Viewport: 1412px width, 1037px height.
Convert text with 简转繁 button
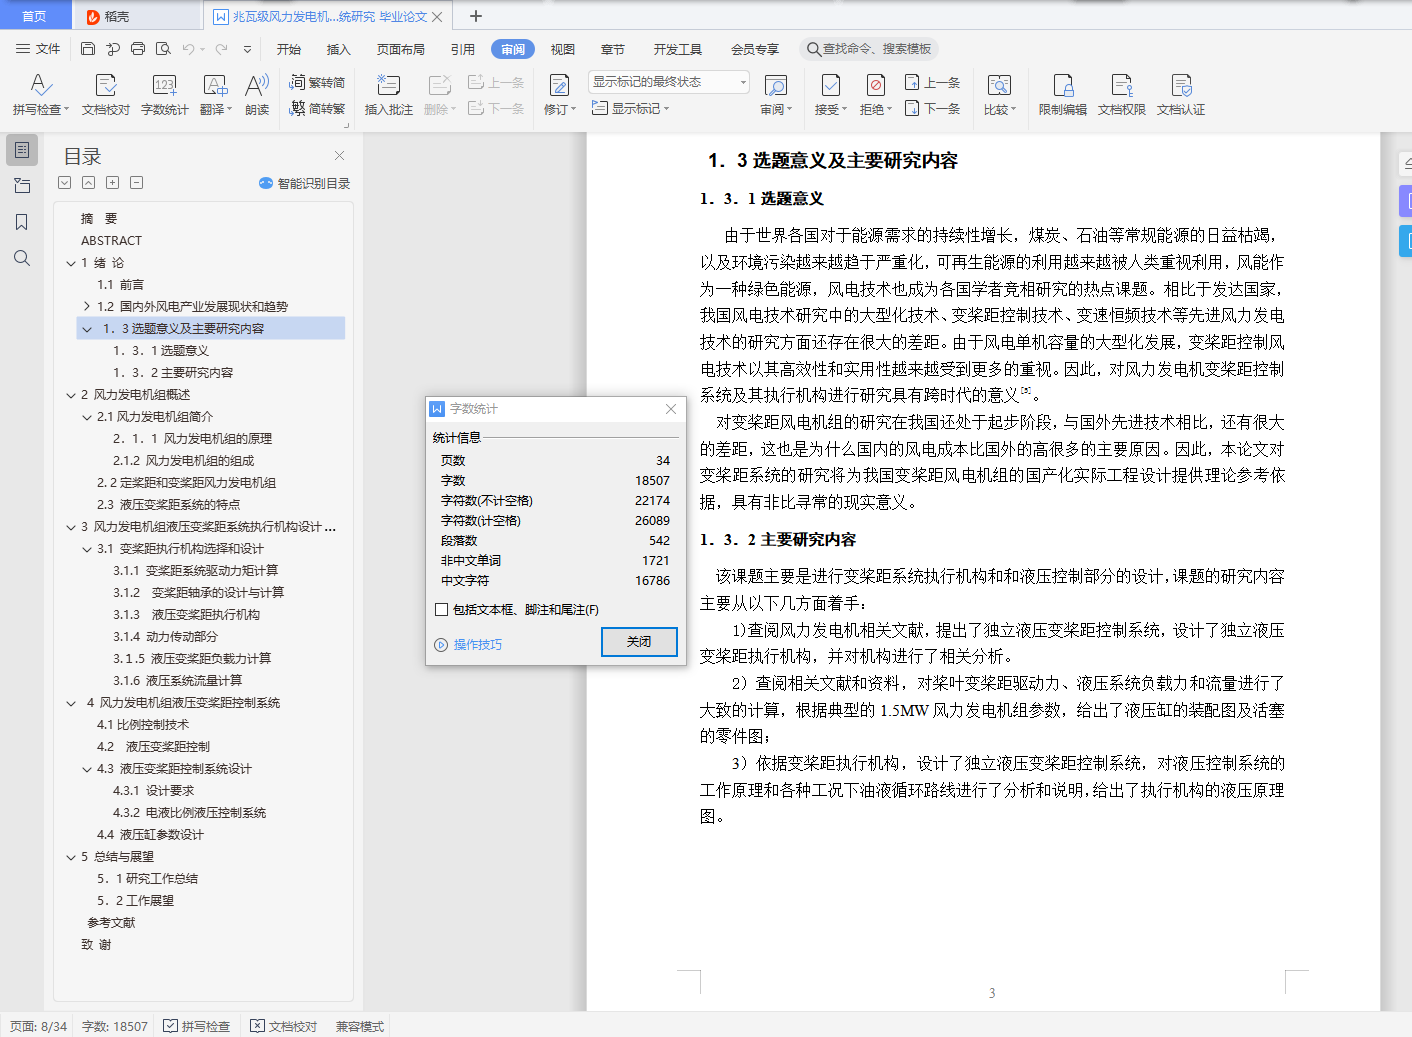pyautogui.click(x=317, y=108)
